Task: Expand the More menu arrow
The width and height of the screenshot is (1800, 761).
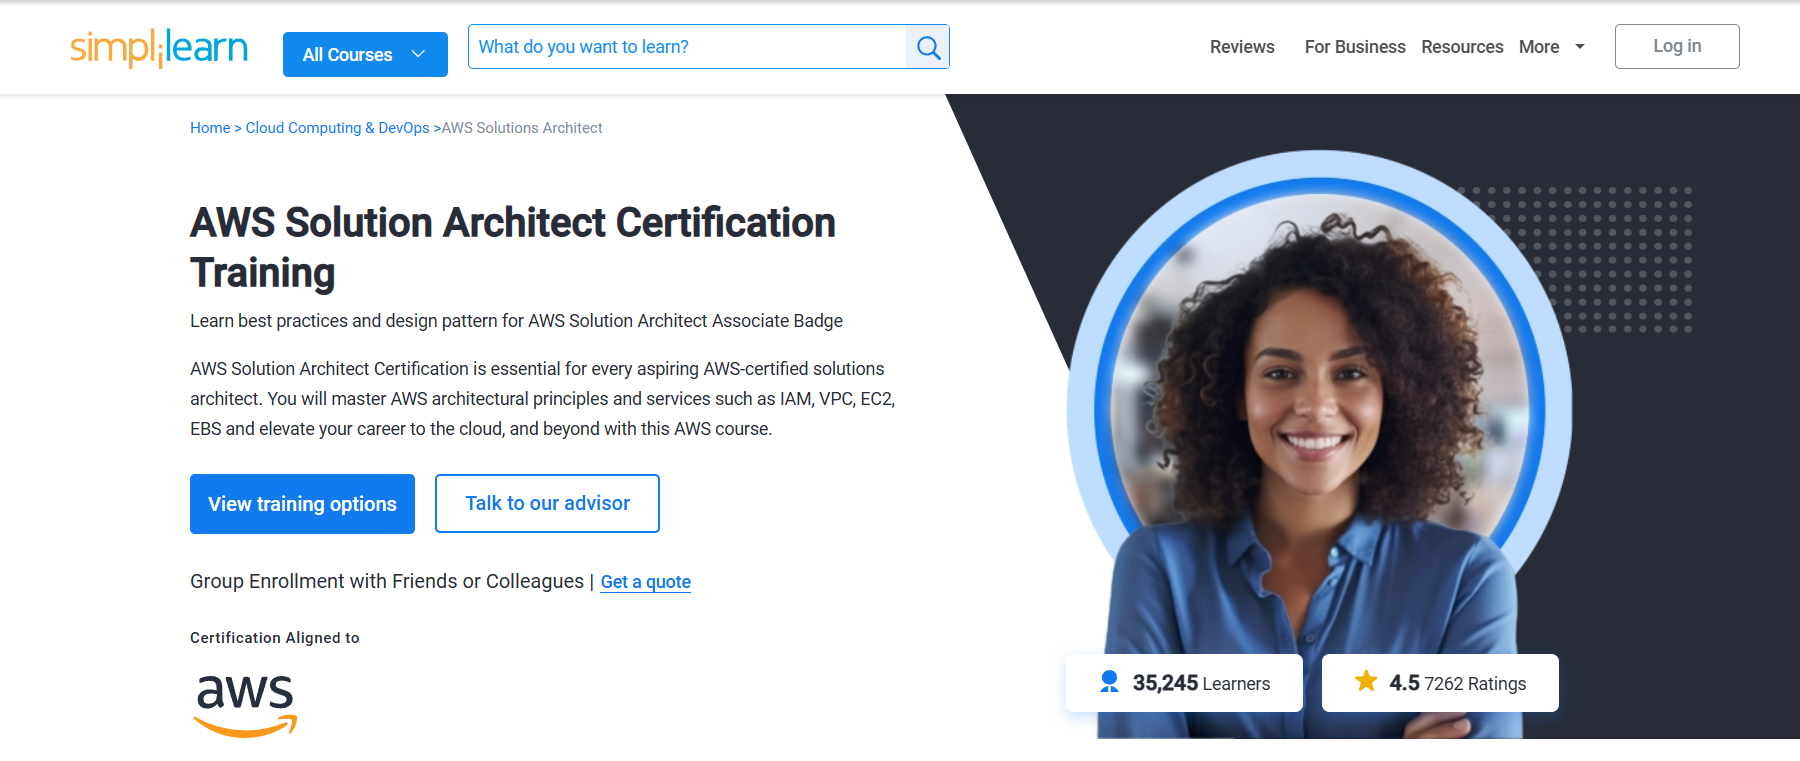Action: (x=1580, y=47)
